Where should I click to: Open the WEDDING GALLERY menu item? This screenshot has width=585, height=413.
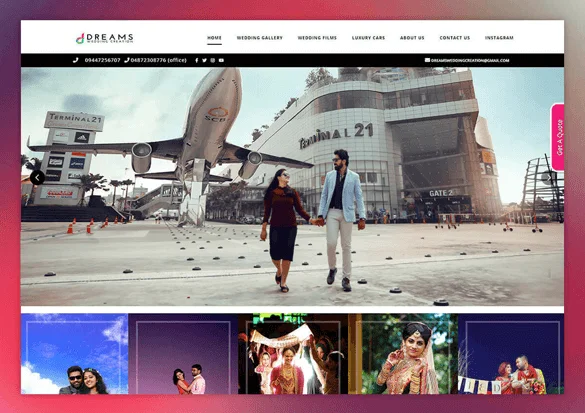tap(260, 38)
